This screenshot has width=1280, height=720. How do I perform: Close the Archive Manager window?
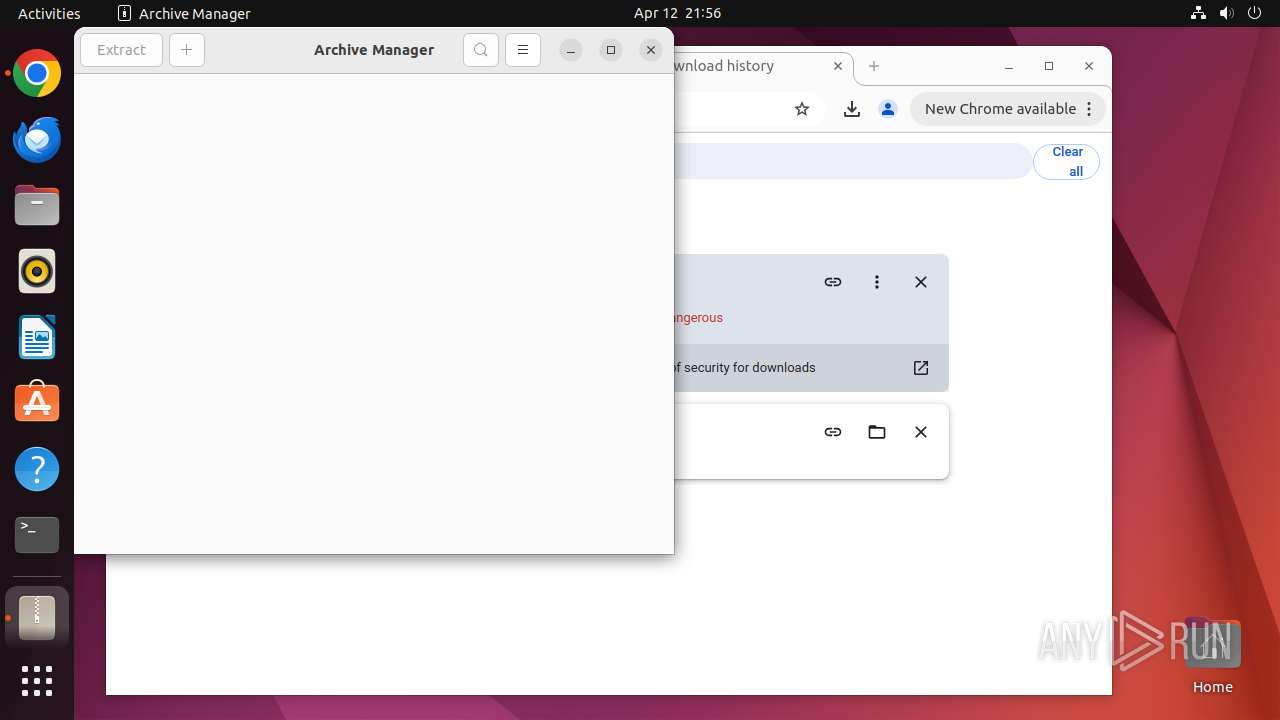point(651,50)
